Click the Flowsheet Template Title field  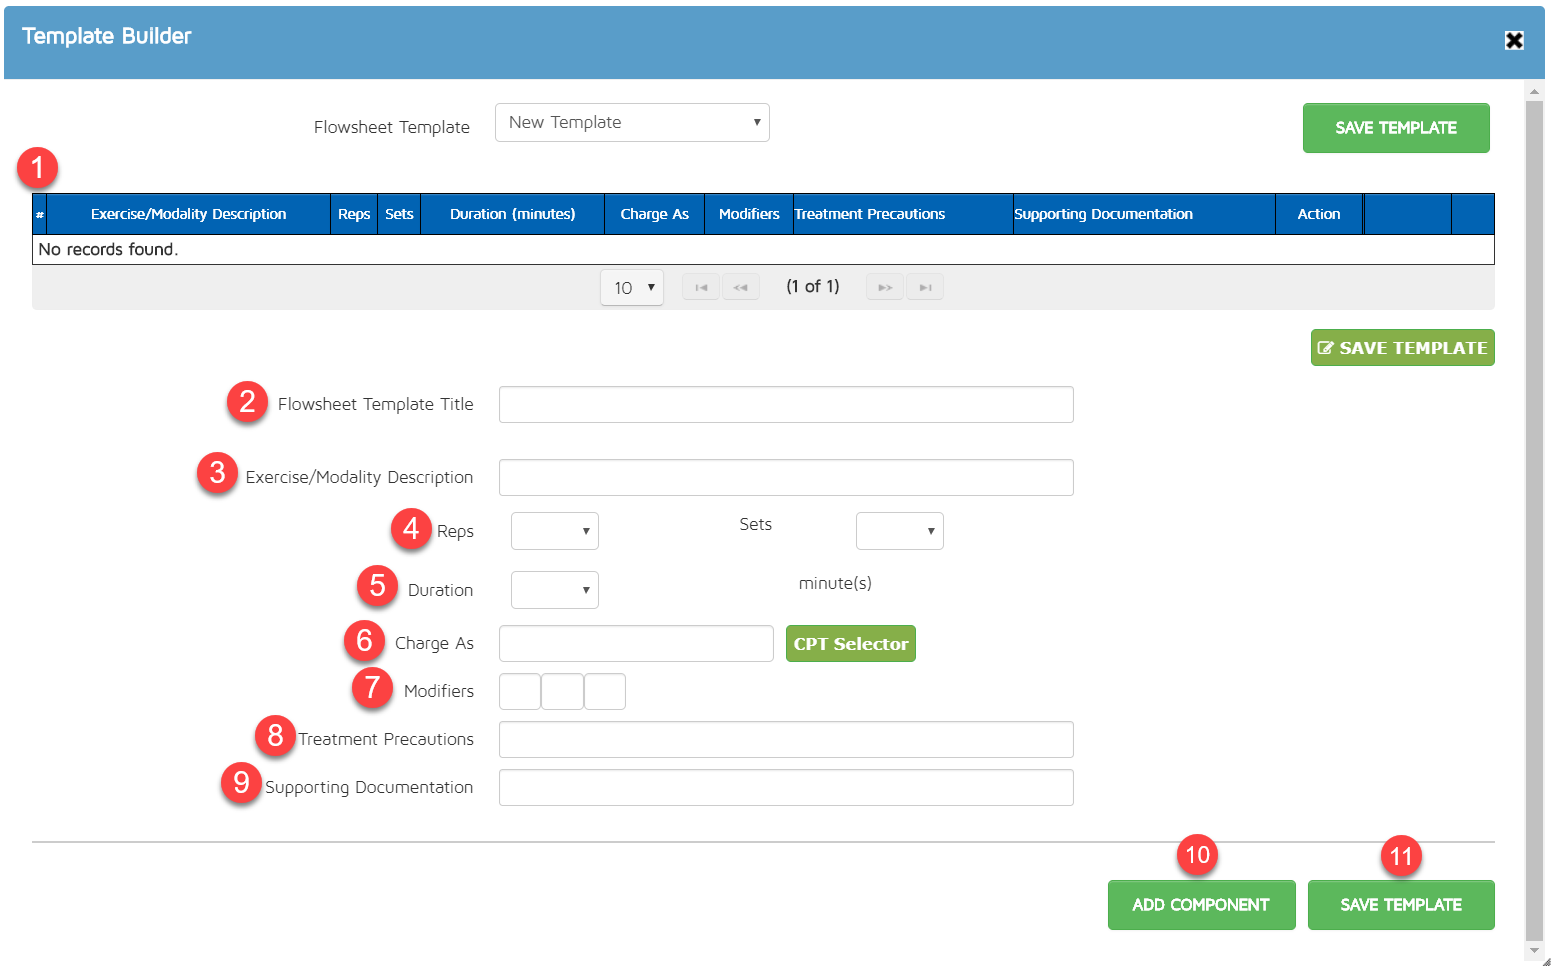tap(786, 405)
